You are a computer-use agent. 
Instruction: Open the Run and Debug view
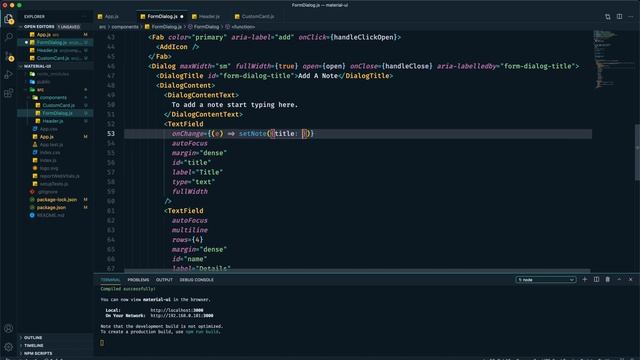coord(9,75)
